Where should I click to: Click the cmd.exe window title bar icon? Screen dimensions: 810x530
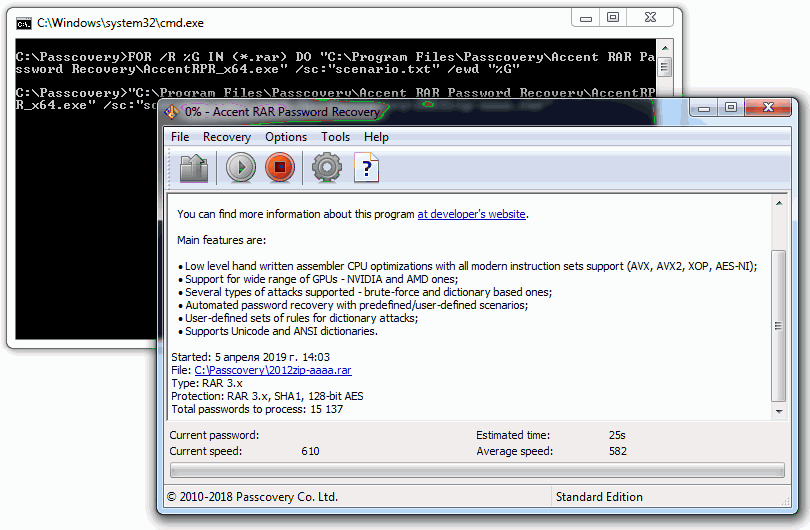pos(24,23)
